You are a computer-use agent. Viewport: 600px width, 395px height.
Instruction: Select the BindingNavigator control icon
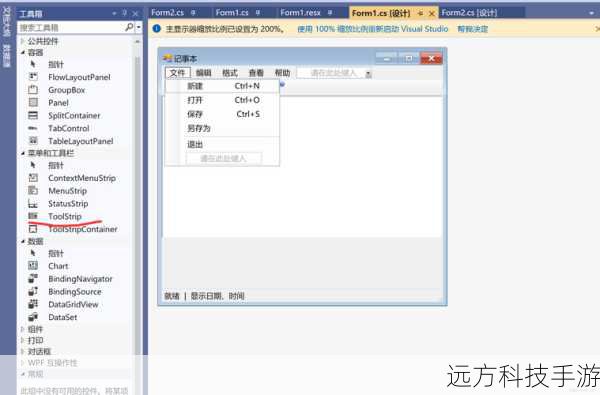coord(33,278)
